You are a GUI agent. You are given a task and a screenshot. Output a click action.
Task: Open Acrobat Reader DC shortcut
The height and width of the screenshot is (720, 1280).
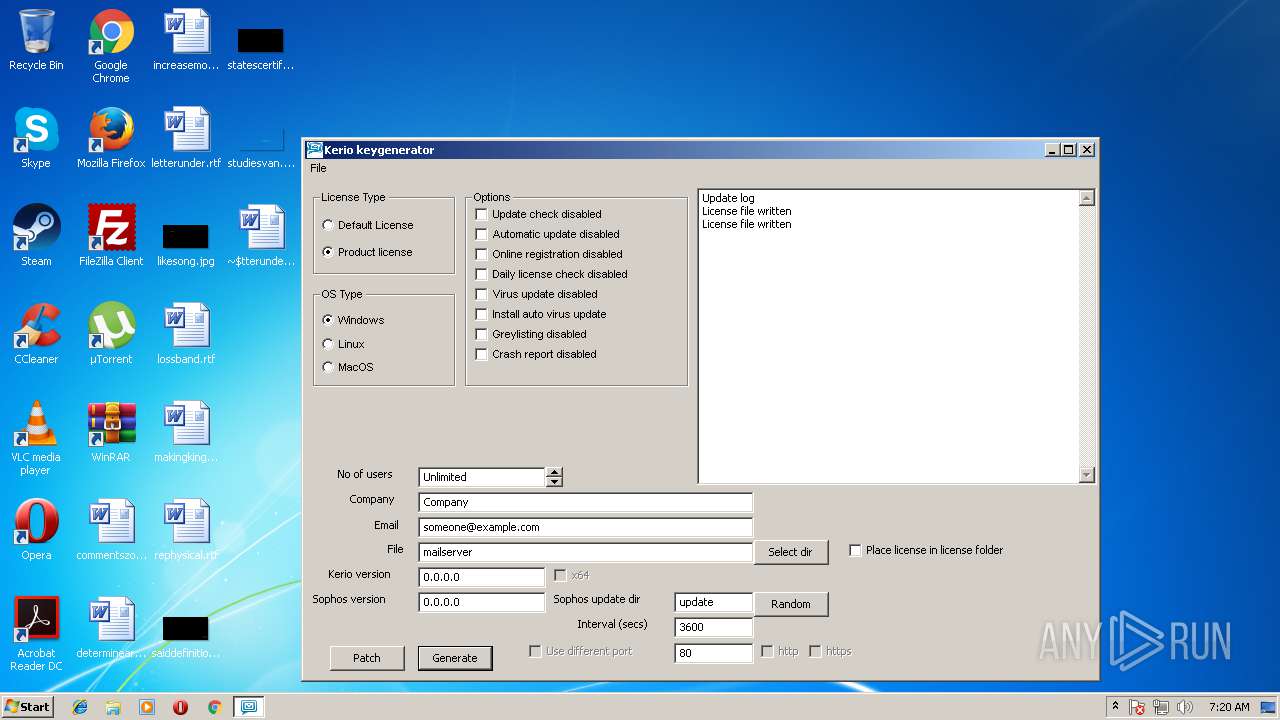coord(36,634)
